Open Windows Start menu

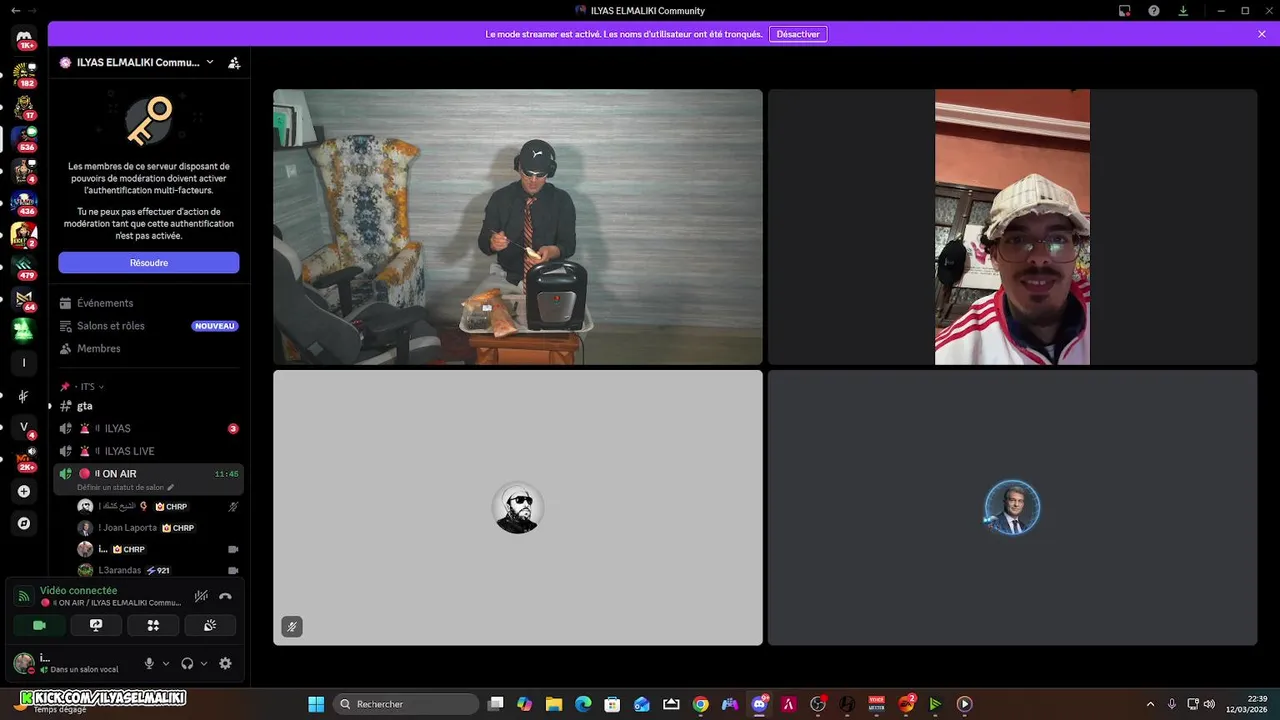[316, 704]
